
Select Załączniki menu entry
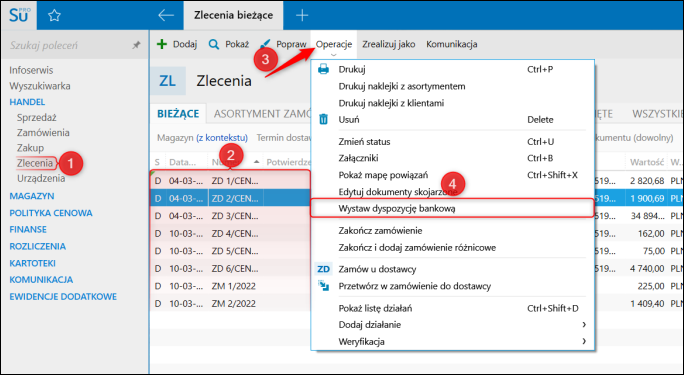(x=358, y=158)
